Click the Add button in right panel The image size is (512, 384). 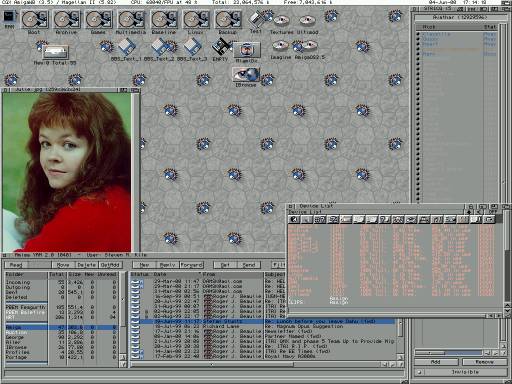[x=436, y=362]
